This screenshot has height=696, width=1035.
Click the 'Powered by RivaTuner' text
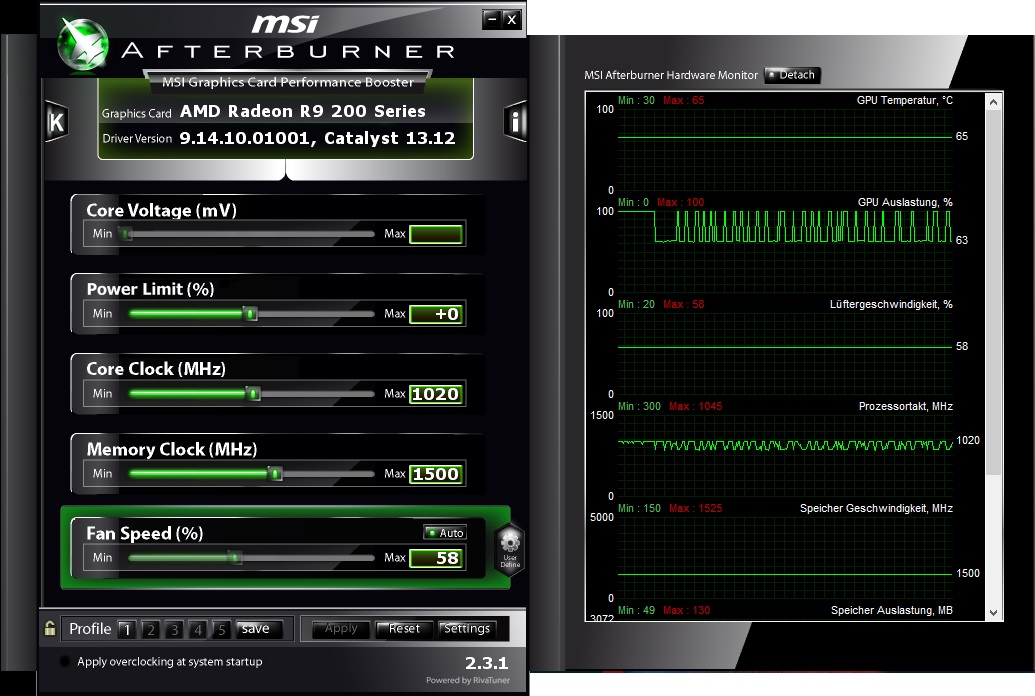(467, 680)
